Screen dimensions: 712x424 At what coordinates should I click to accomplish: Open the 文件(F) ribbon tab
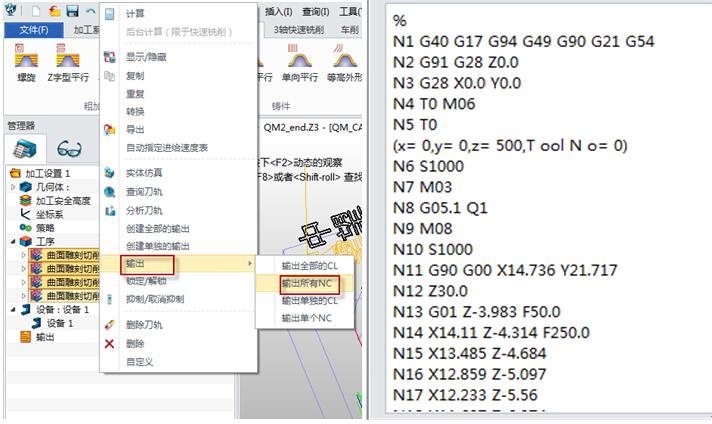click(34, 30)
